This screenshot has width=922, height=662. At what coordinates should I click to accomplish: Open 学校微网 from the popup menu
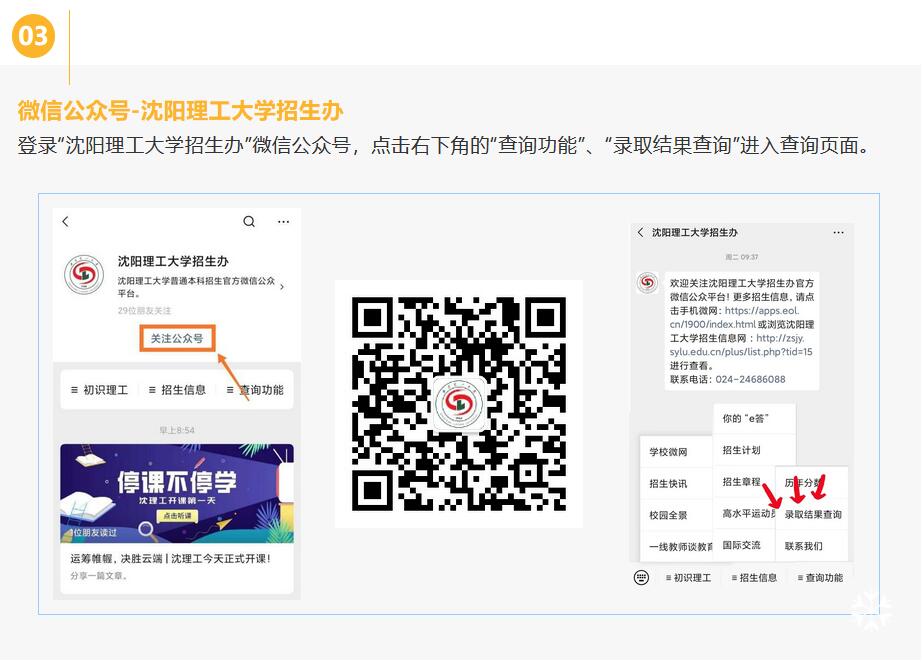click(x=676, y=452)
